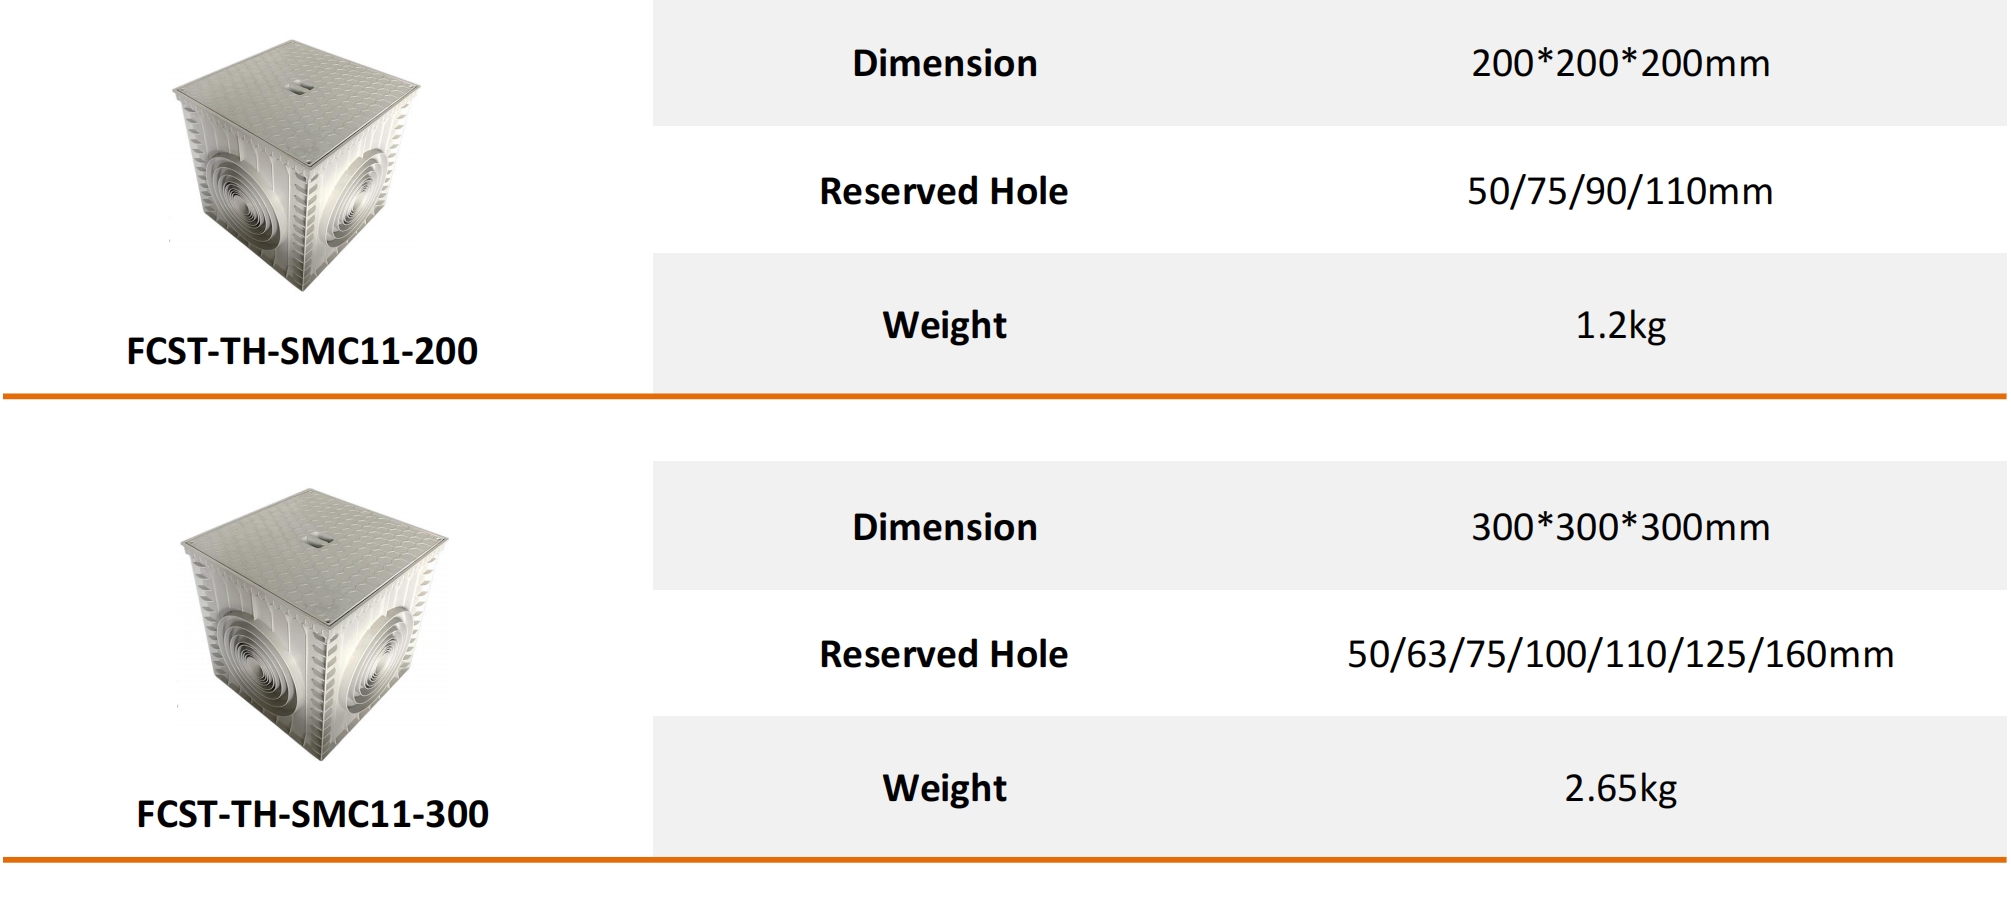Click the orange divider under the 300 model
Viewport: 2011px width, 913px height.
(1004, 859)
